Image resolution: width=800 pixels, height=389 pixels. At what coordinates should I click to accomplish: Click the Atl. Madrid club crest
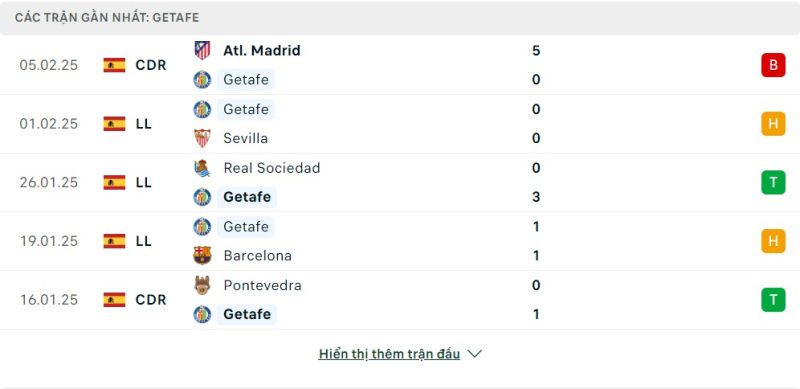(x=202, y=51)
